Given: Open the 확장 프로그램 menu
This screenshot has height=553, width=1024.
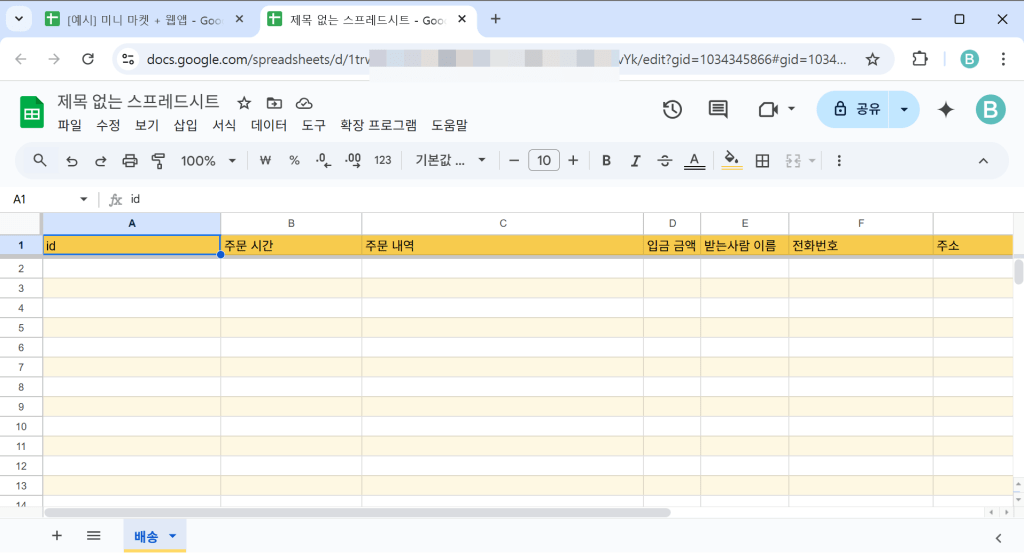Looking at the screenshot, I should (x=378, y=126).
